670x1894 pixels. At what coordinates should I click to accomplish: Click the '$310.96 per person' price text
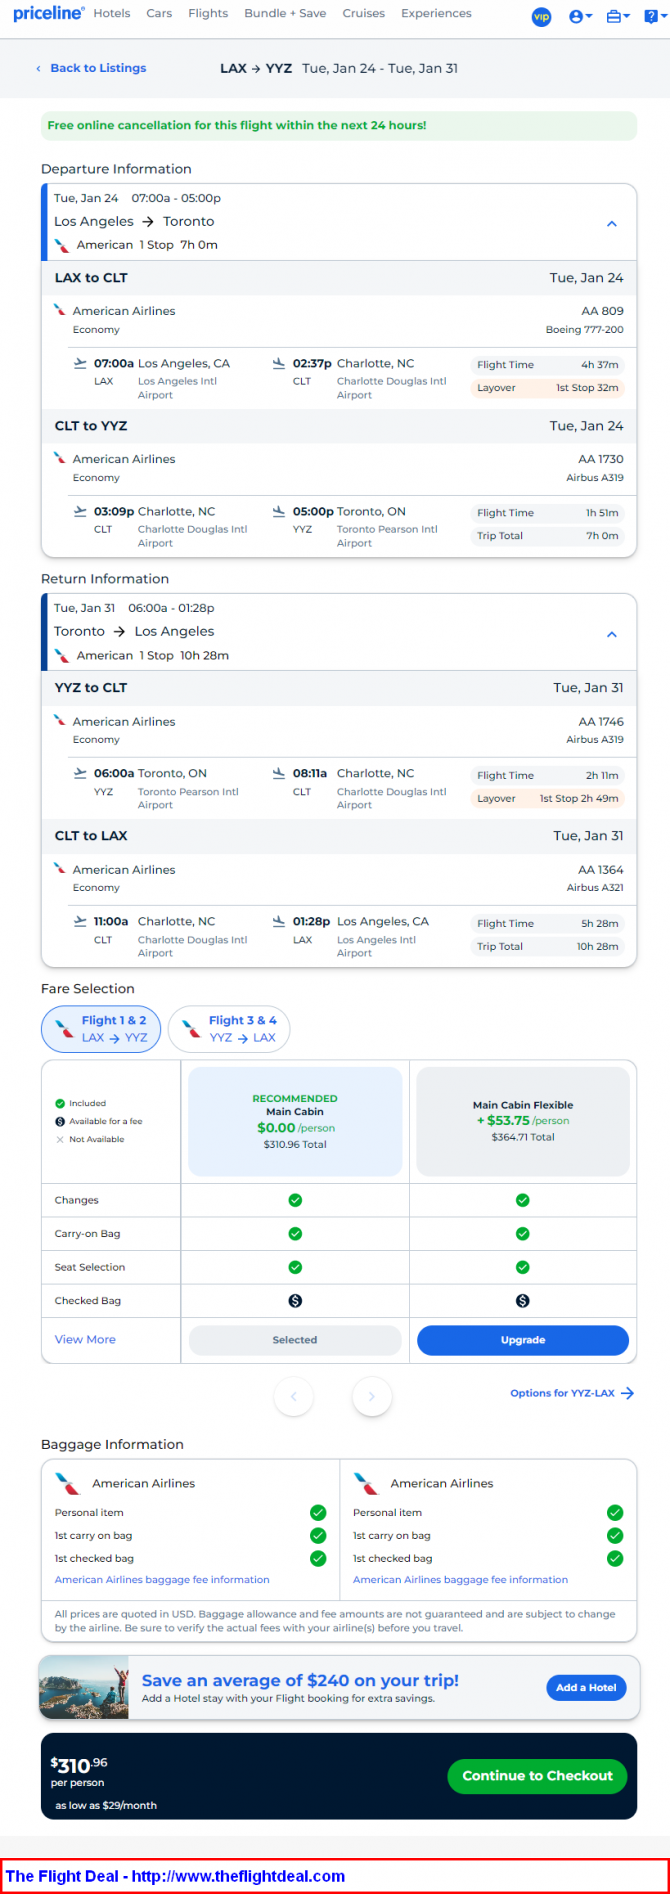[x=79, y=1772]
